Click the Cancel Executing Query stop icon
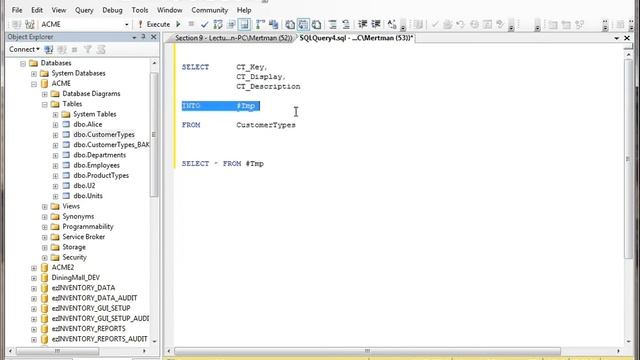The width and height of the screenshot is (640, 360). point(191,24)
